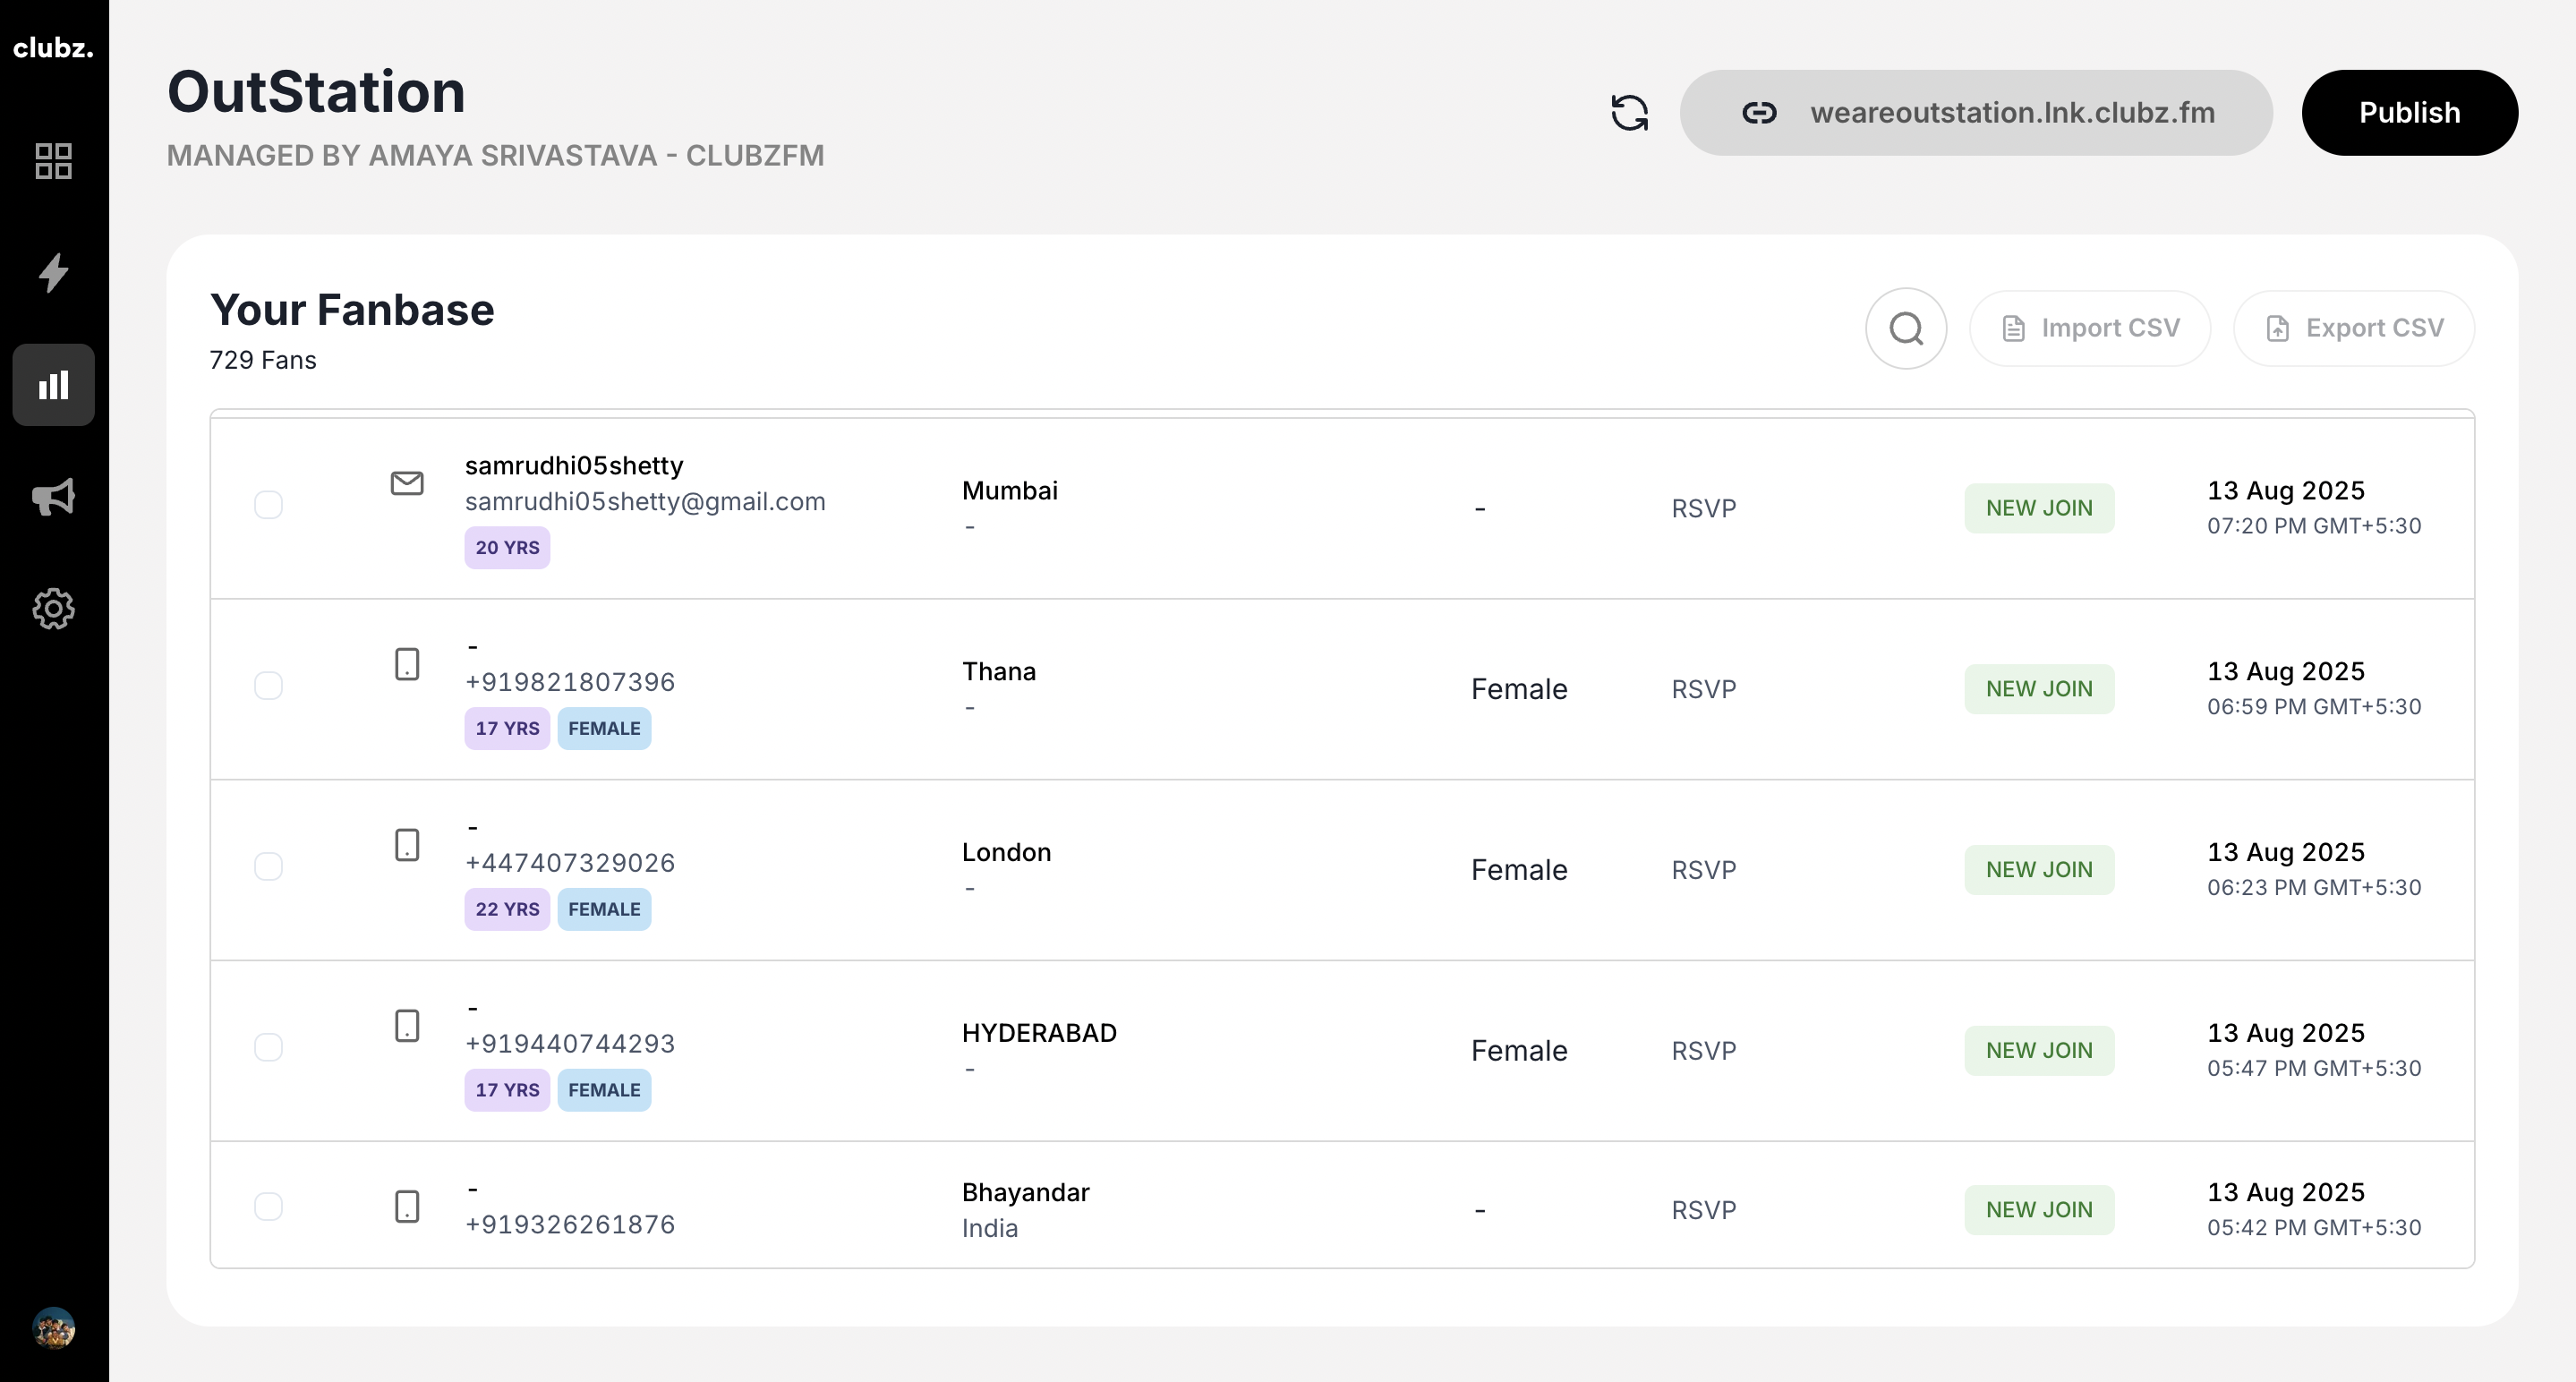
Task: Click the 05:47 PM GMT+5:30 timestamp
Action: [x=2314, y=1068]
